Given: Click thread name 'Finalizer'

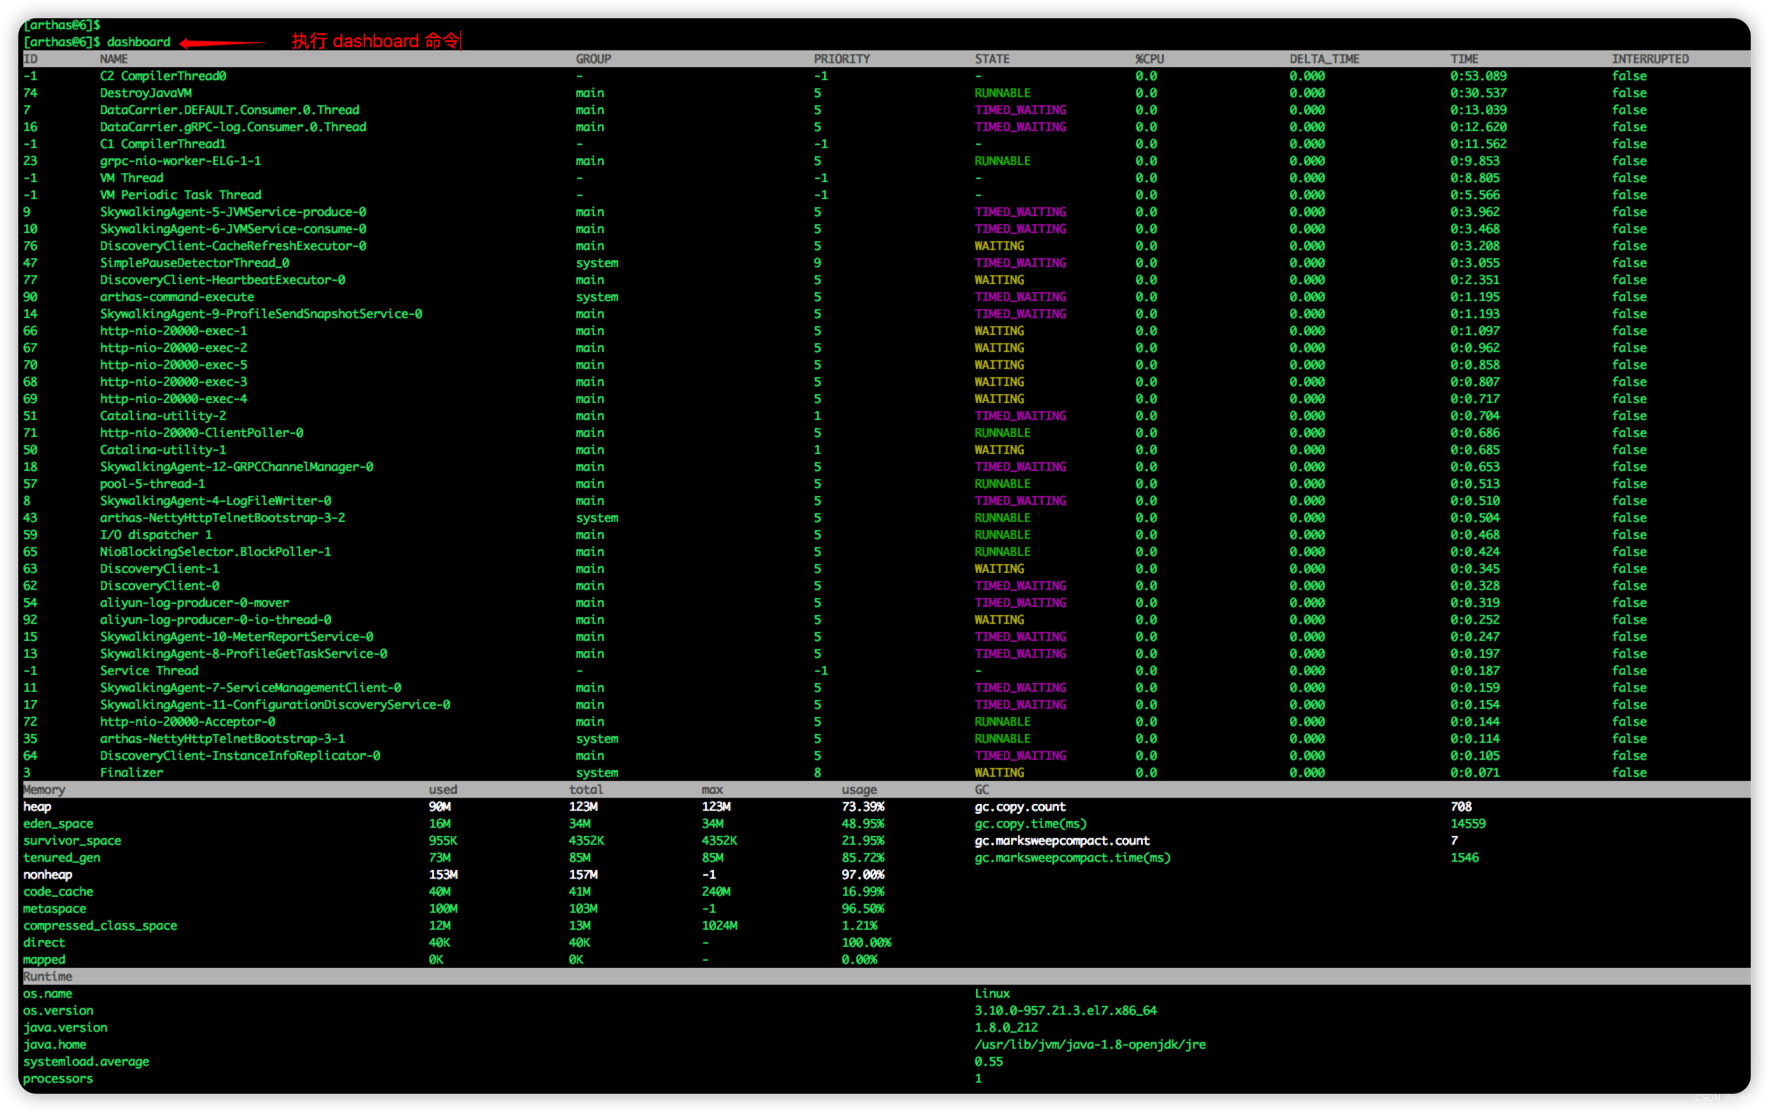Looking at the screenshot, I should point(131,773).
